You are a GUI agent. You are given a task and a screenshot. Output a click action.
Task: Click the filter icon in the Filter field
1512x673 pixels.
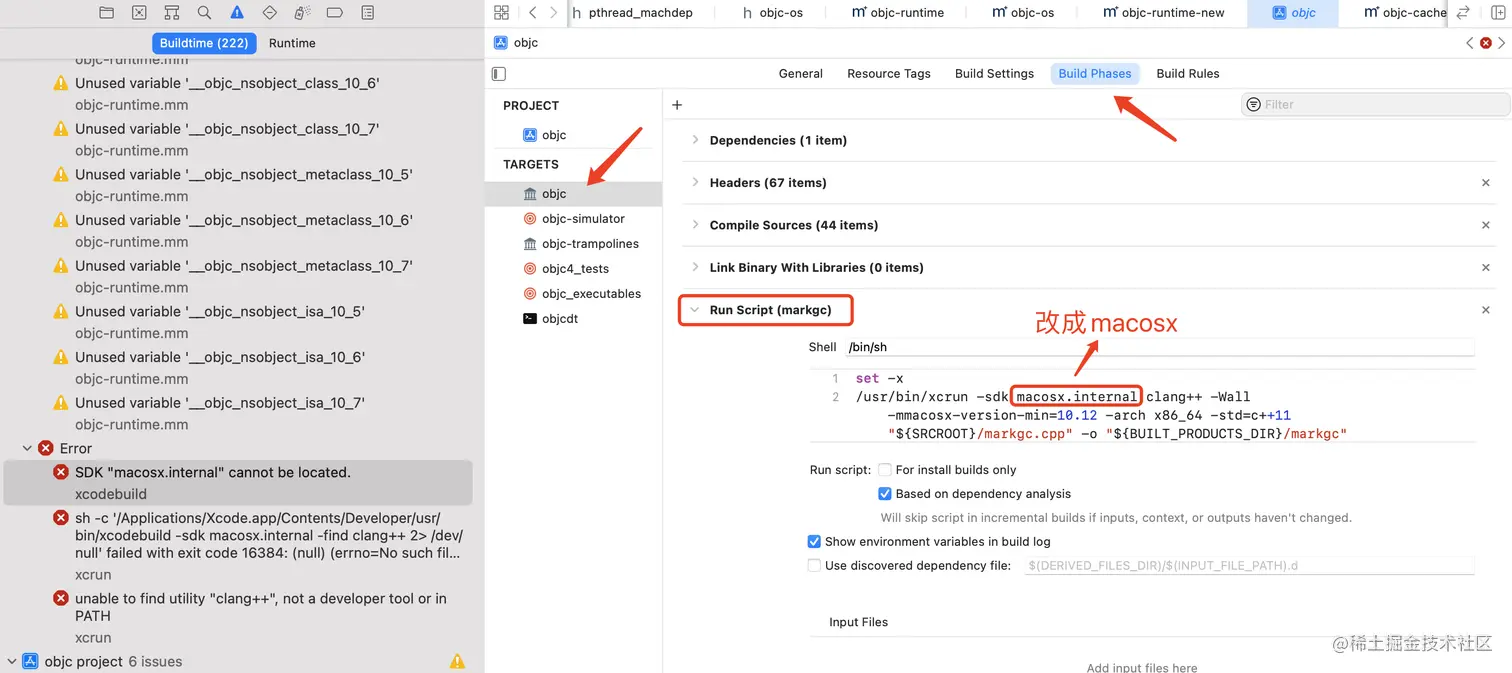(1254, 104)
